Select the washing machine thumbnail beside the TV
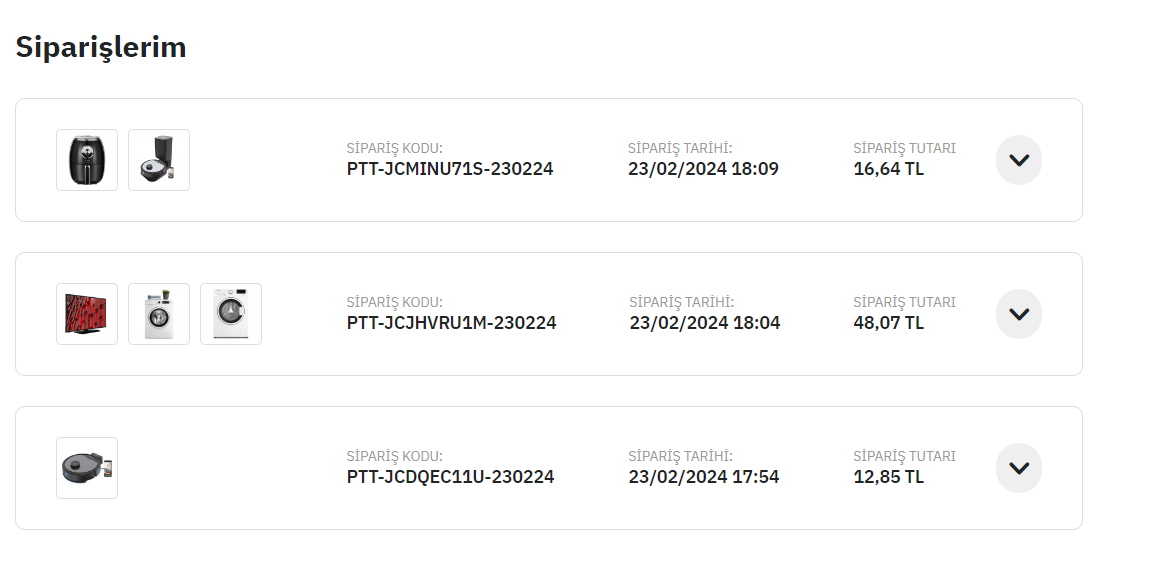The width and height of the screenshot is (1150, 563). [159, 314]
